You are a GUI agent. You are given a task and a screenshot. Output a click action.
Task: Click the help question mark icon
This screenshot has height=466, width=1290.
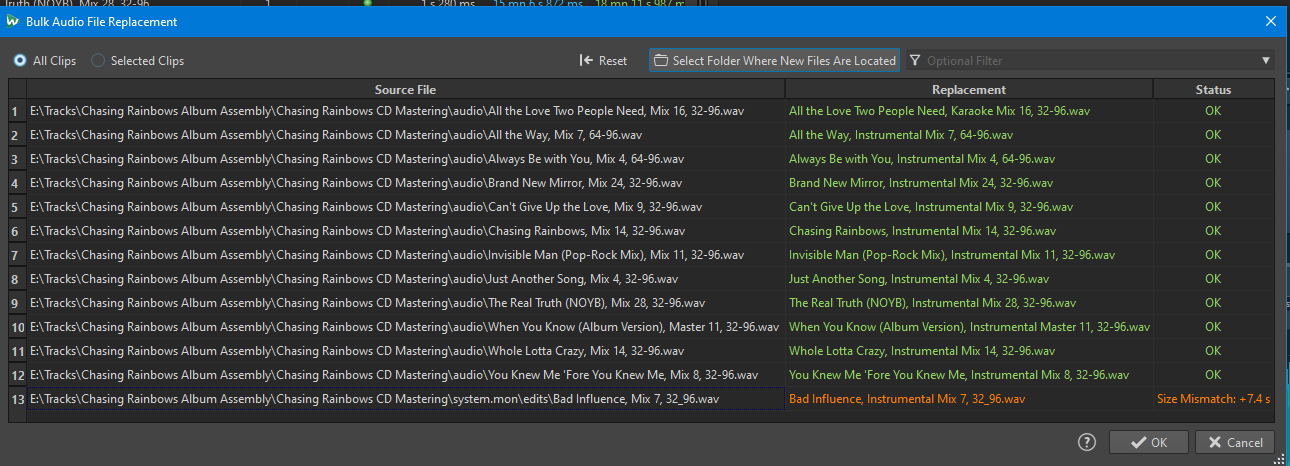pyautogui.click(x=1087, y=443)
